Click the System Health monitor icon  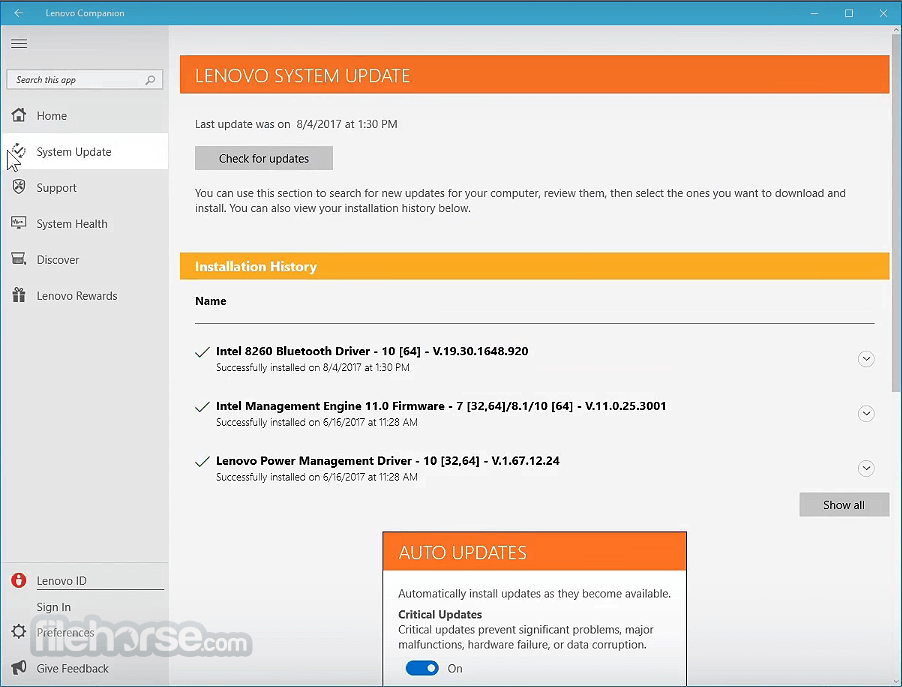pos(19,223)
